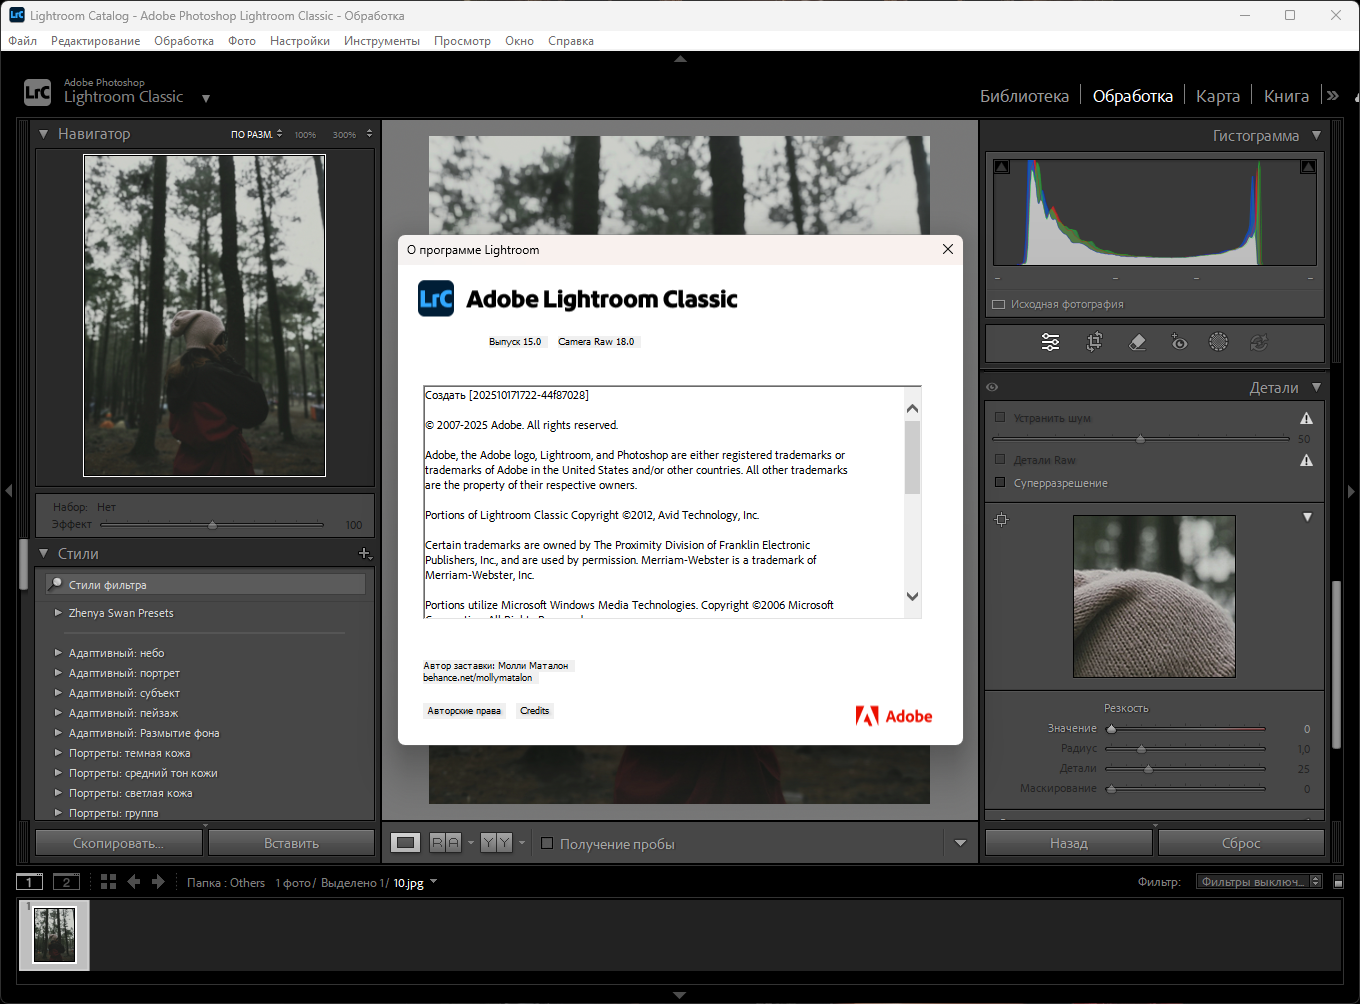Switch to grid view in filmstrip bar
This screenshot has width=1360, height=1004.
tap(108, 881)
